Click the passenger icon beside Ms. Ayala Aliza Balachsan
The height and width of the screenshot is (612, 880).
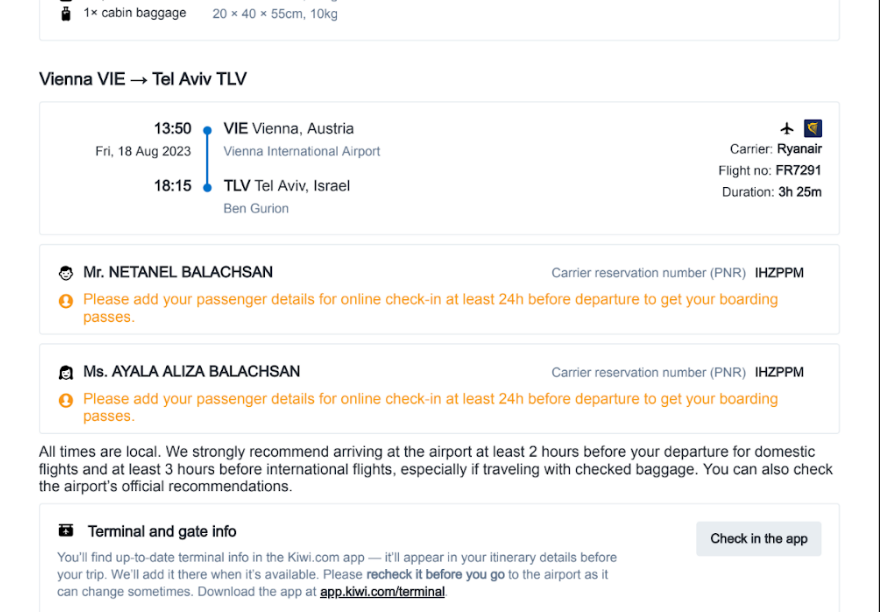click(66, 372)
